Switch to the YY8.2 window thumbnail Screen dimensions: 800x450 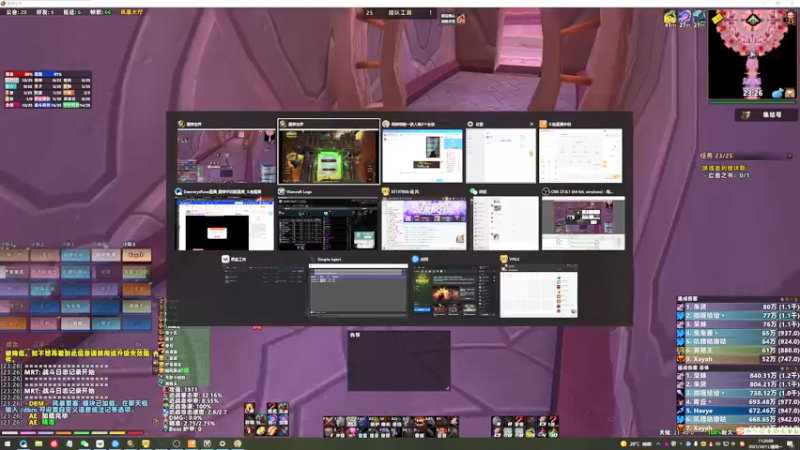click(539, 291)
